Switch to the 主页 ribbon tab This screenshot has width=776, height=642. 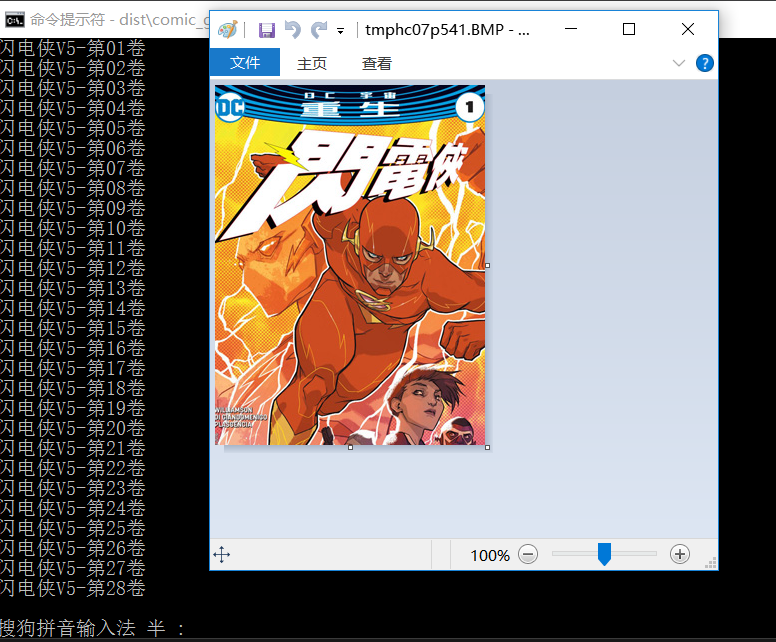(x=312, y=63)
